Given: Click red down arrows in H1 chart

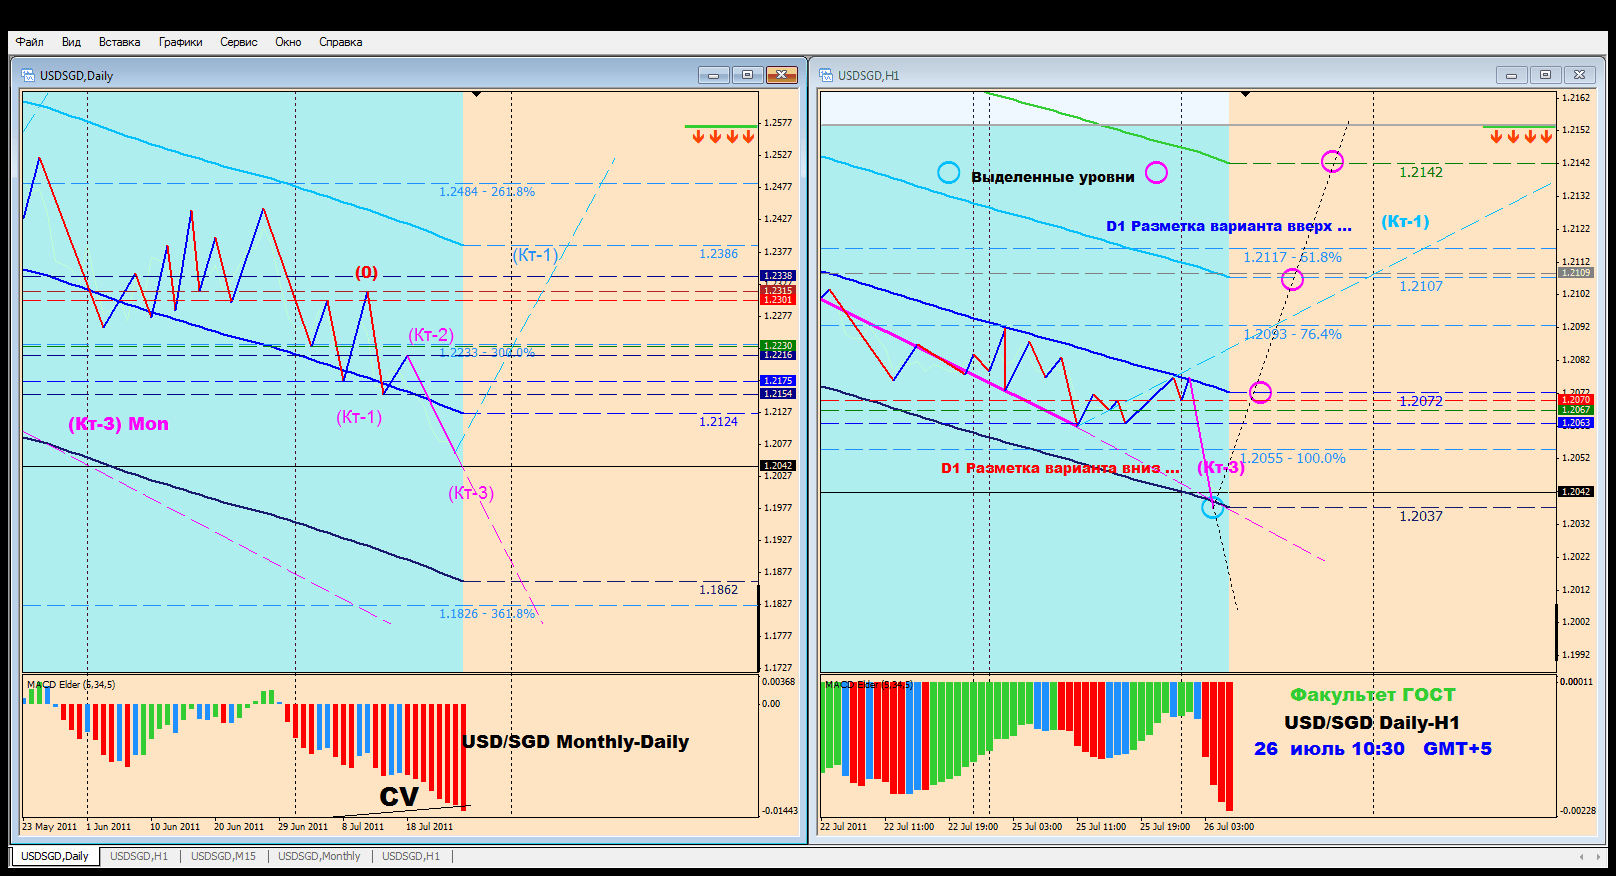Looking at the screenshot, I should (x=1520, y=137).
